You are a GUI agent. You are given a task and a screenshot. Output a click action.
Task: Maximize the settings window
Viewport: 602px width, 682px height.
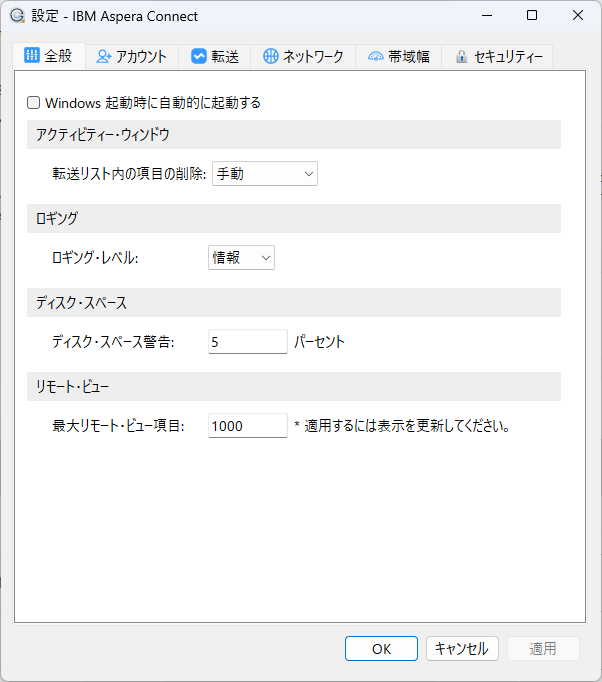532,16
